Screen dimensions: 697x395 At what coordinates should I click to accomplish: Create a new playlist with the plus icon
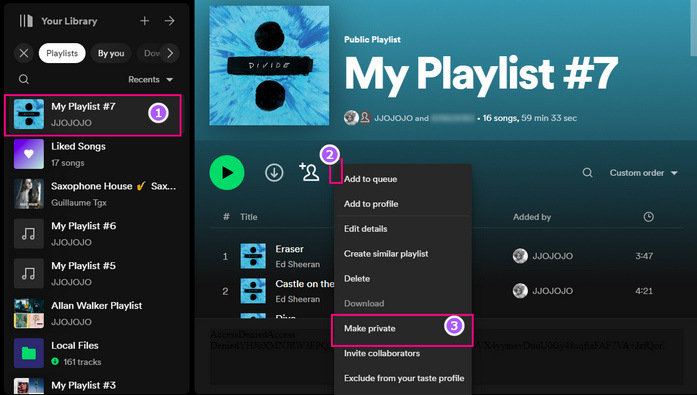point(144,21)
